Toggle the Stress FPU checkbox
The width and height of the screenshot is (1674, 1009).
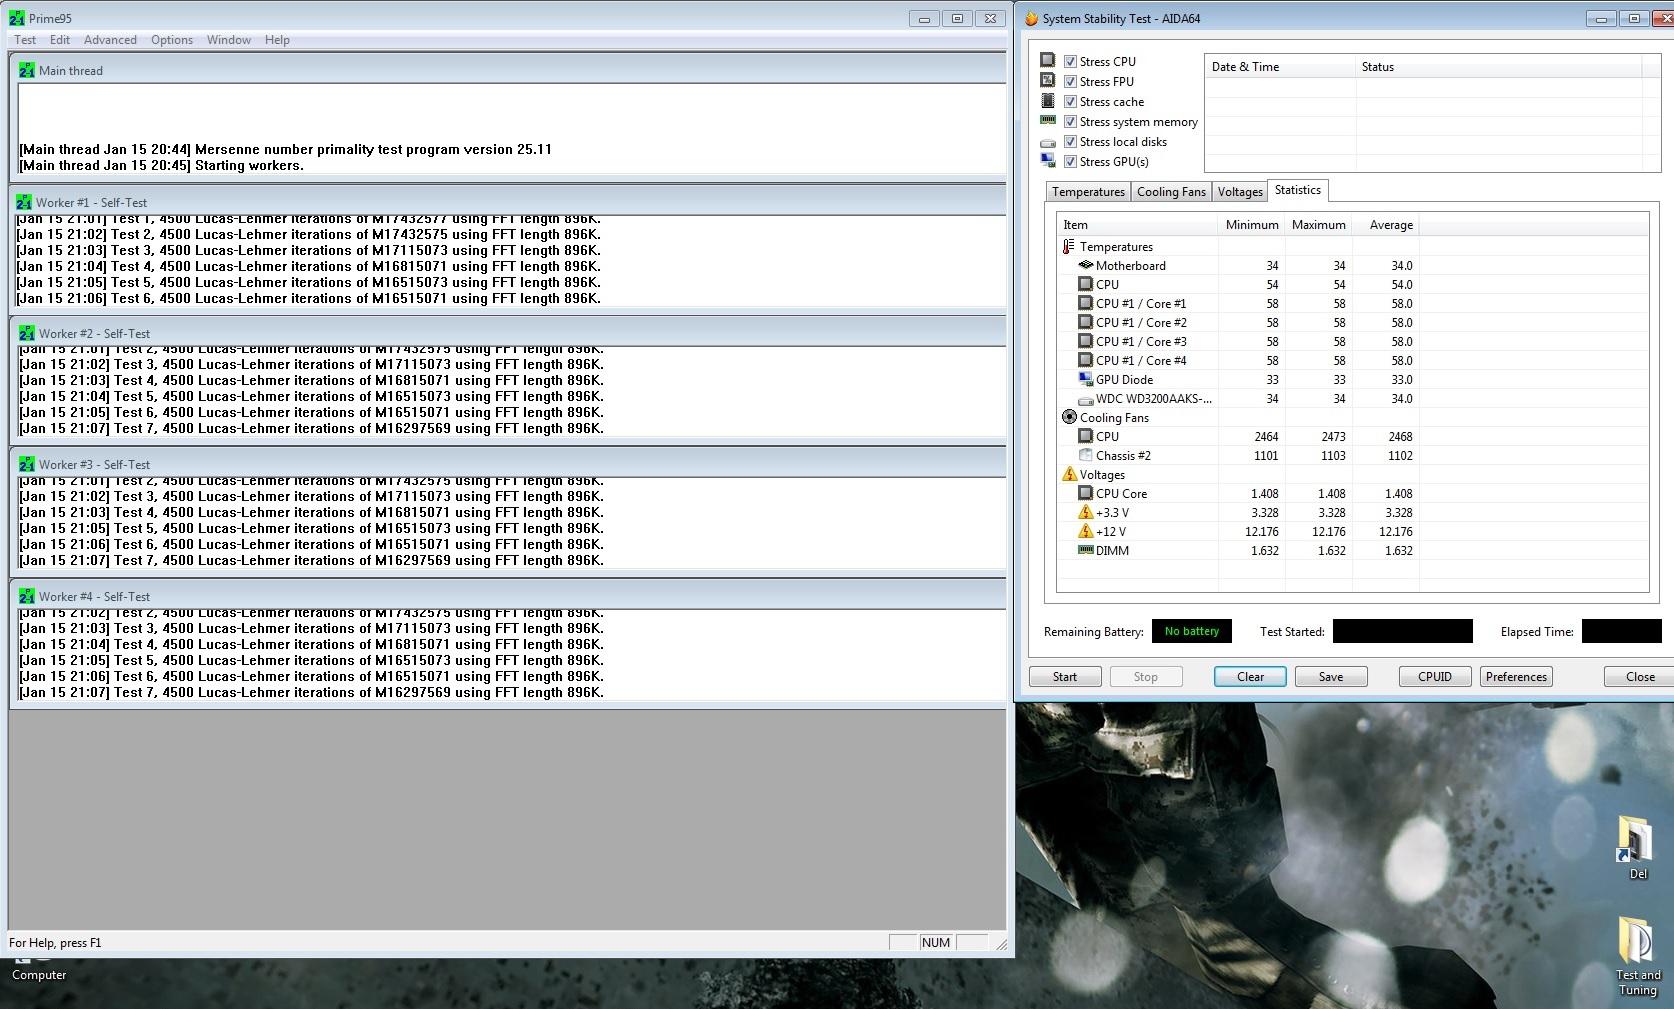[x=1070, y=82]
